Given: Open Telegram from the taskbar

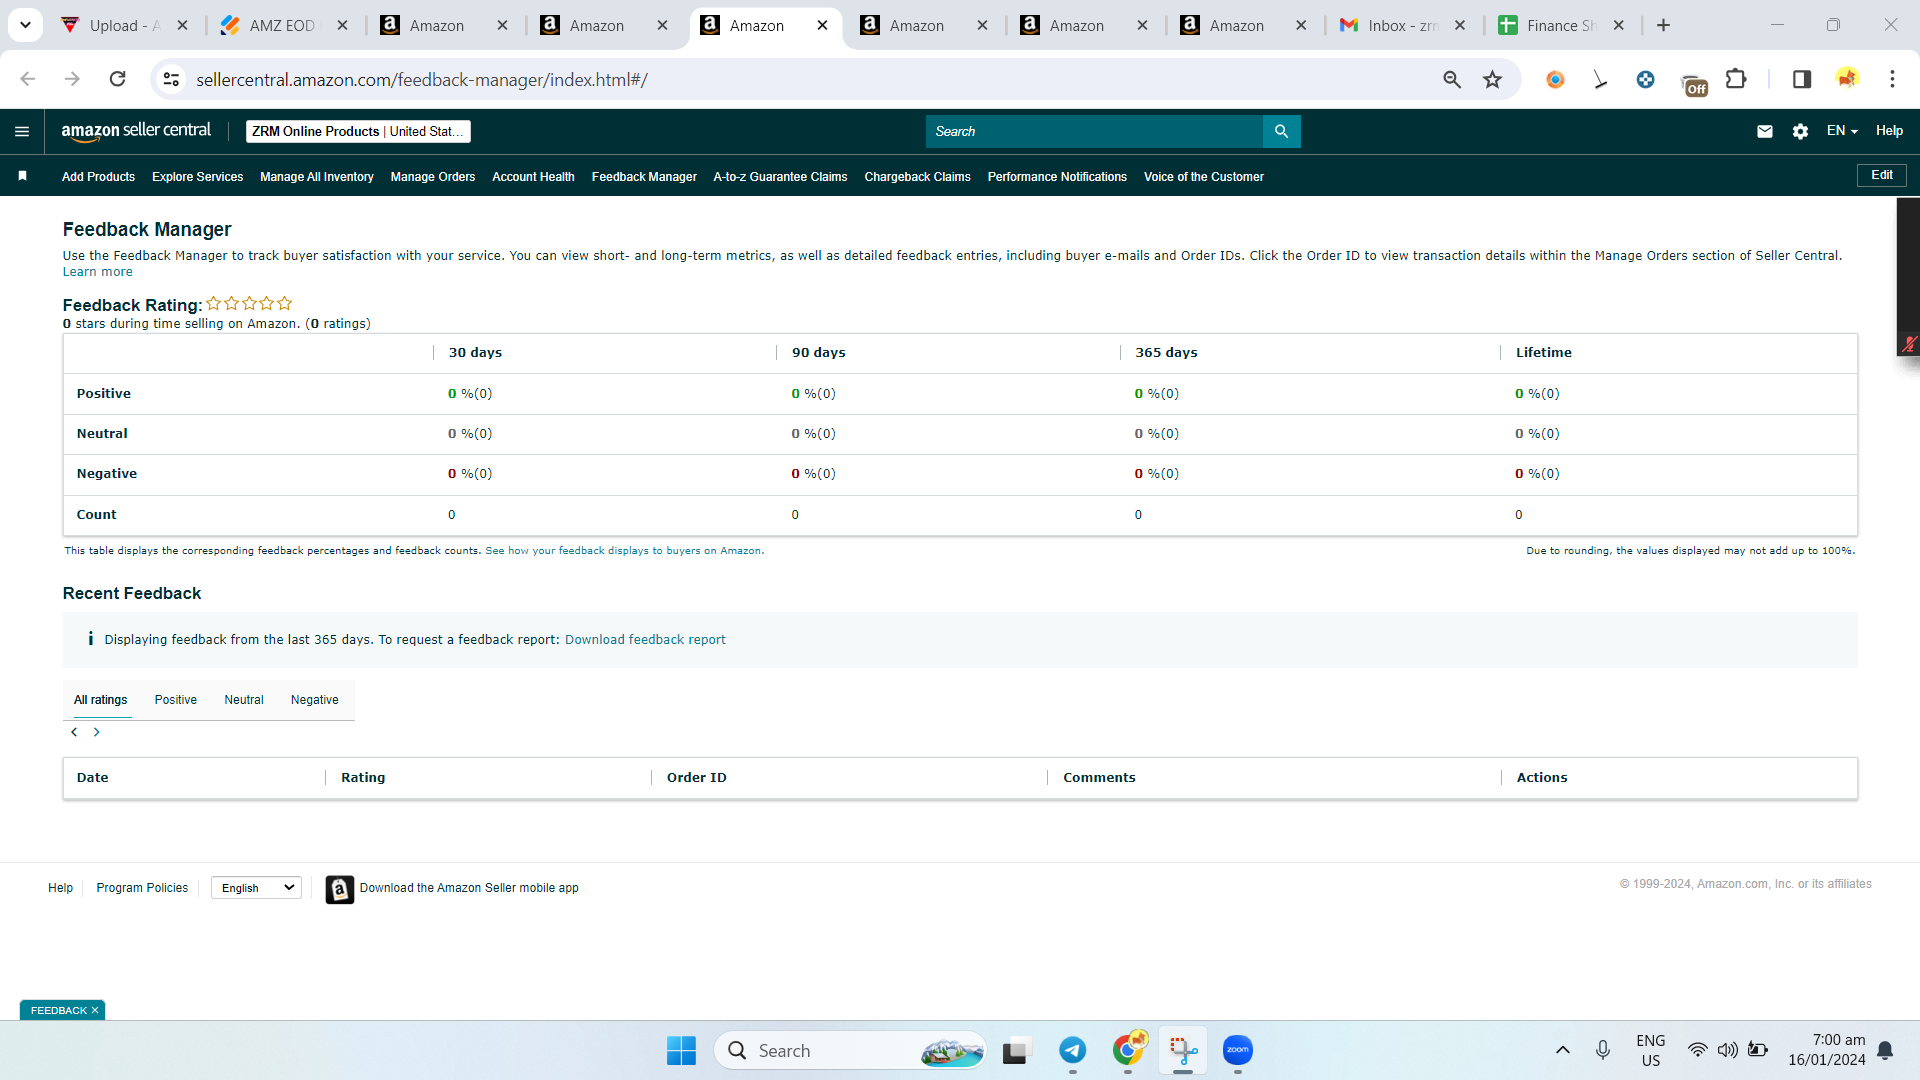Looking at the screenshot, I should coord(1073,1050).
